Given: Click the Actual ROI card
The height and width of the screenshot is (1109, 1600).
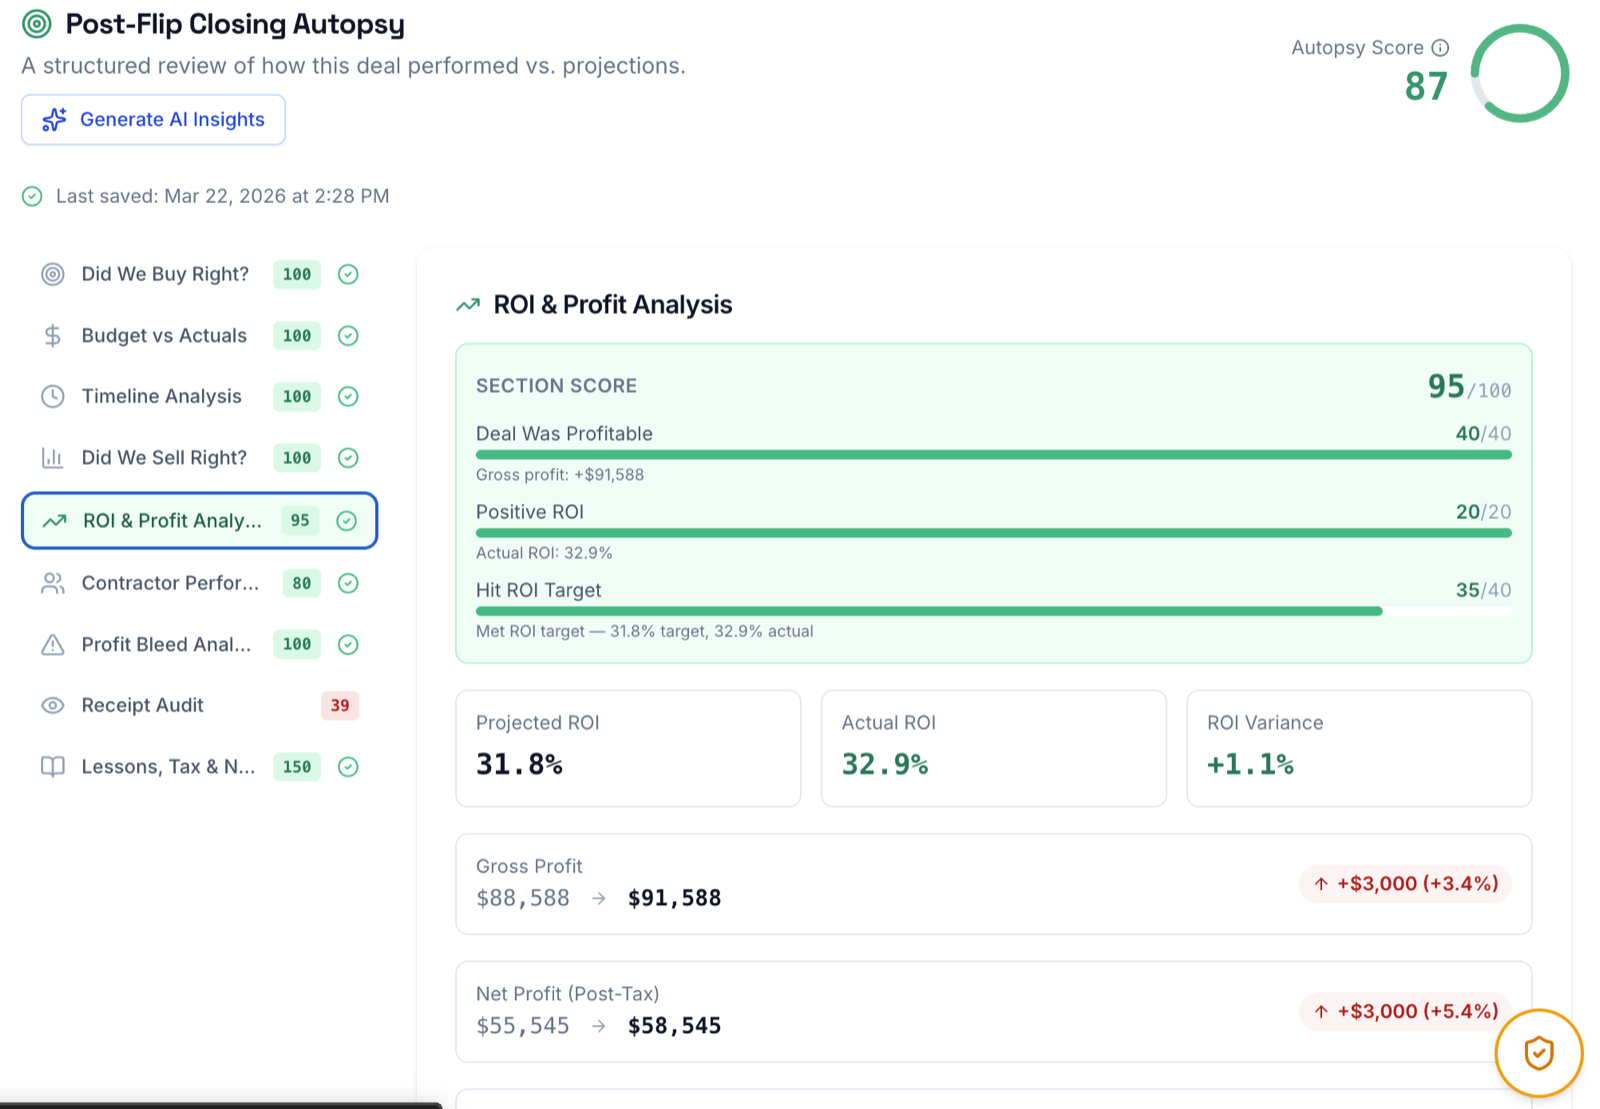Looking at the screenshot, I should tap(994, 748).
